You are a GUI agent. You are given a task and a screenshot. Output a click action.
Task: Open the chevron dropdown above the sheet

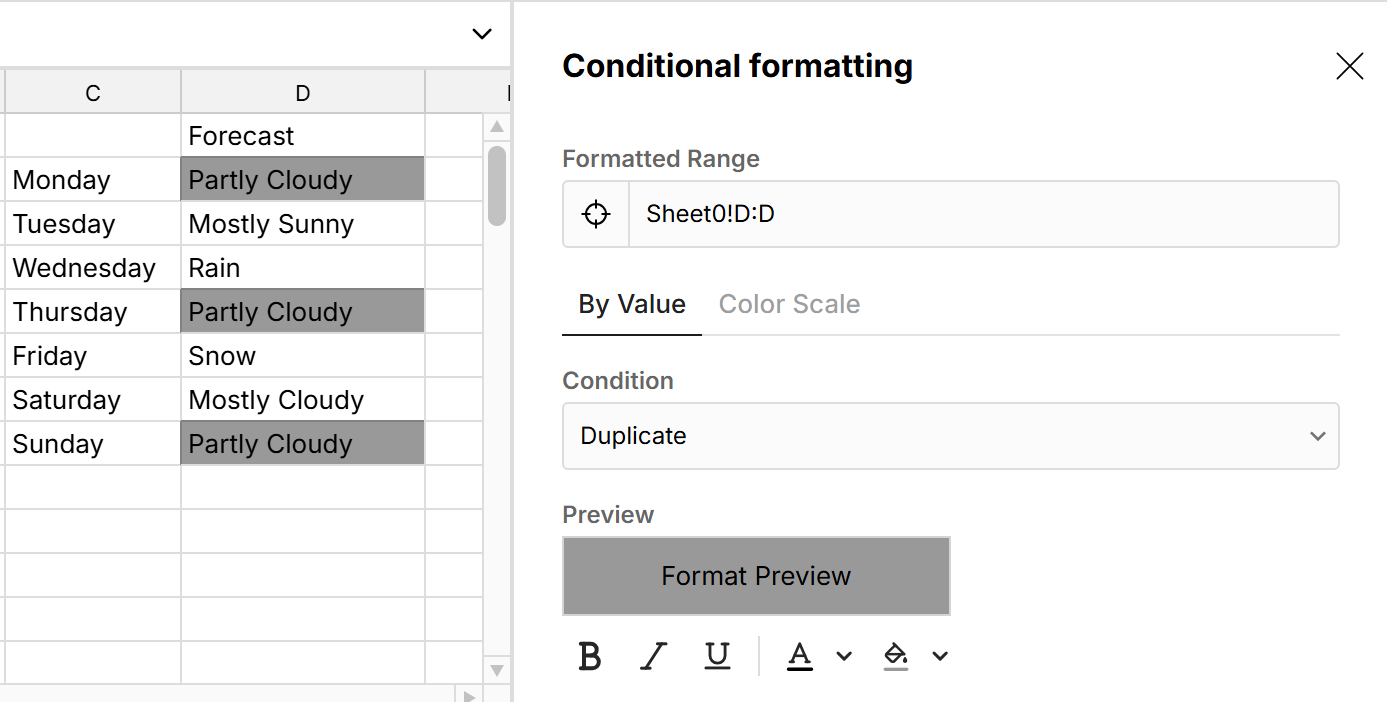coord(481,33)
